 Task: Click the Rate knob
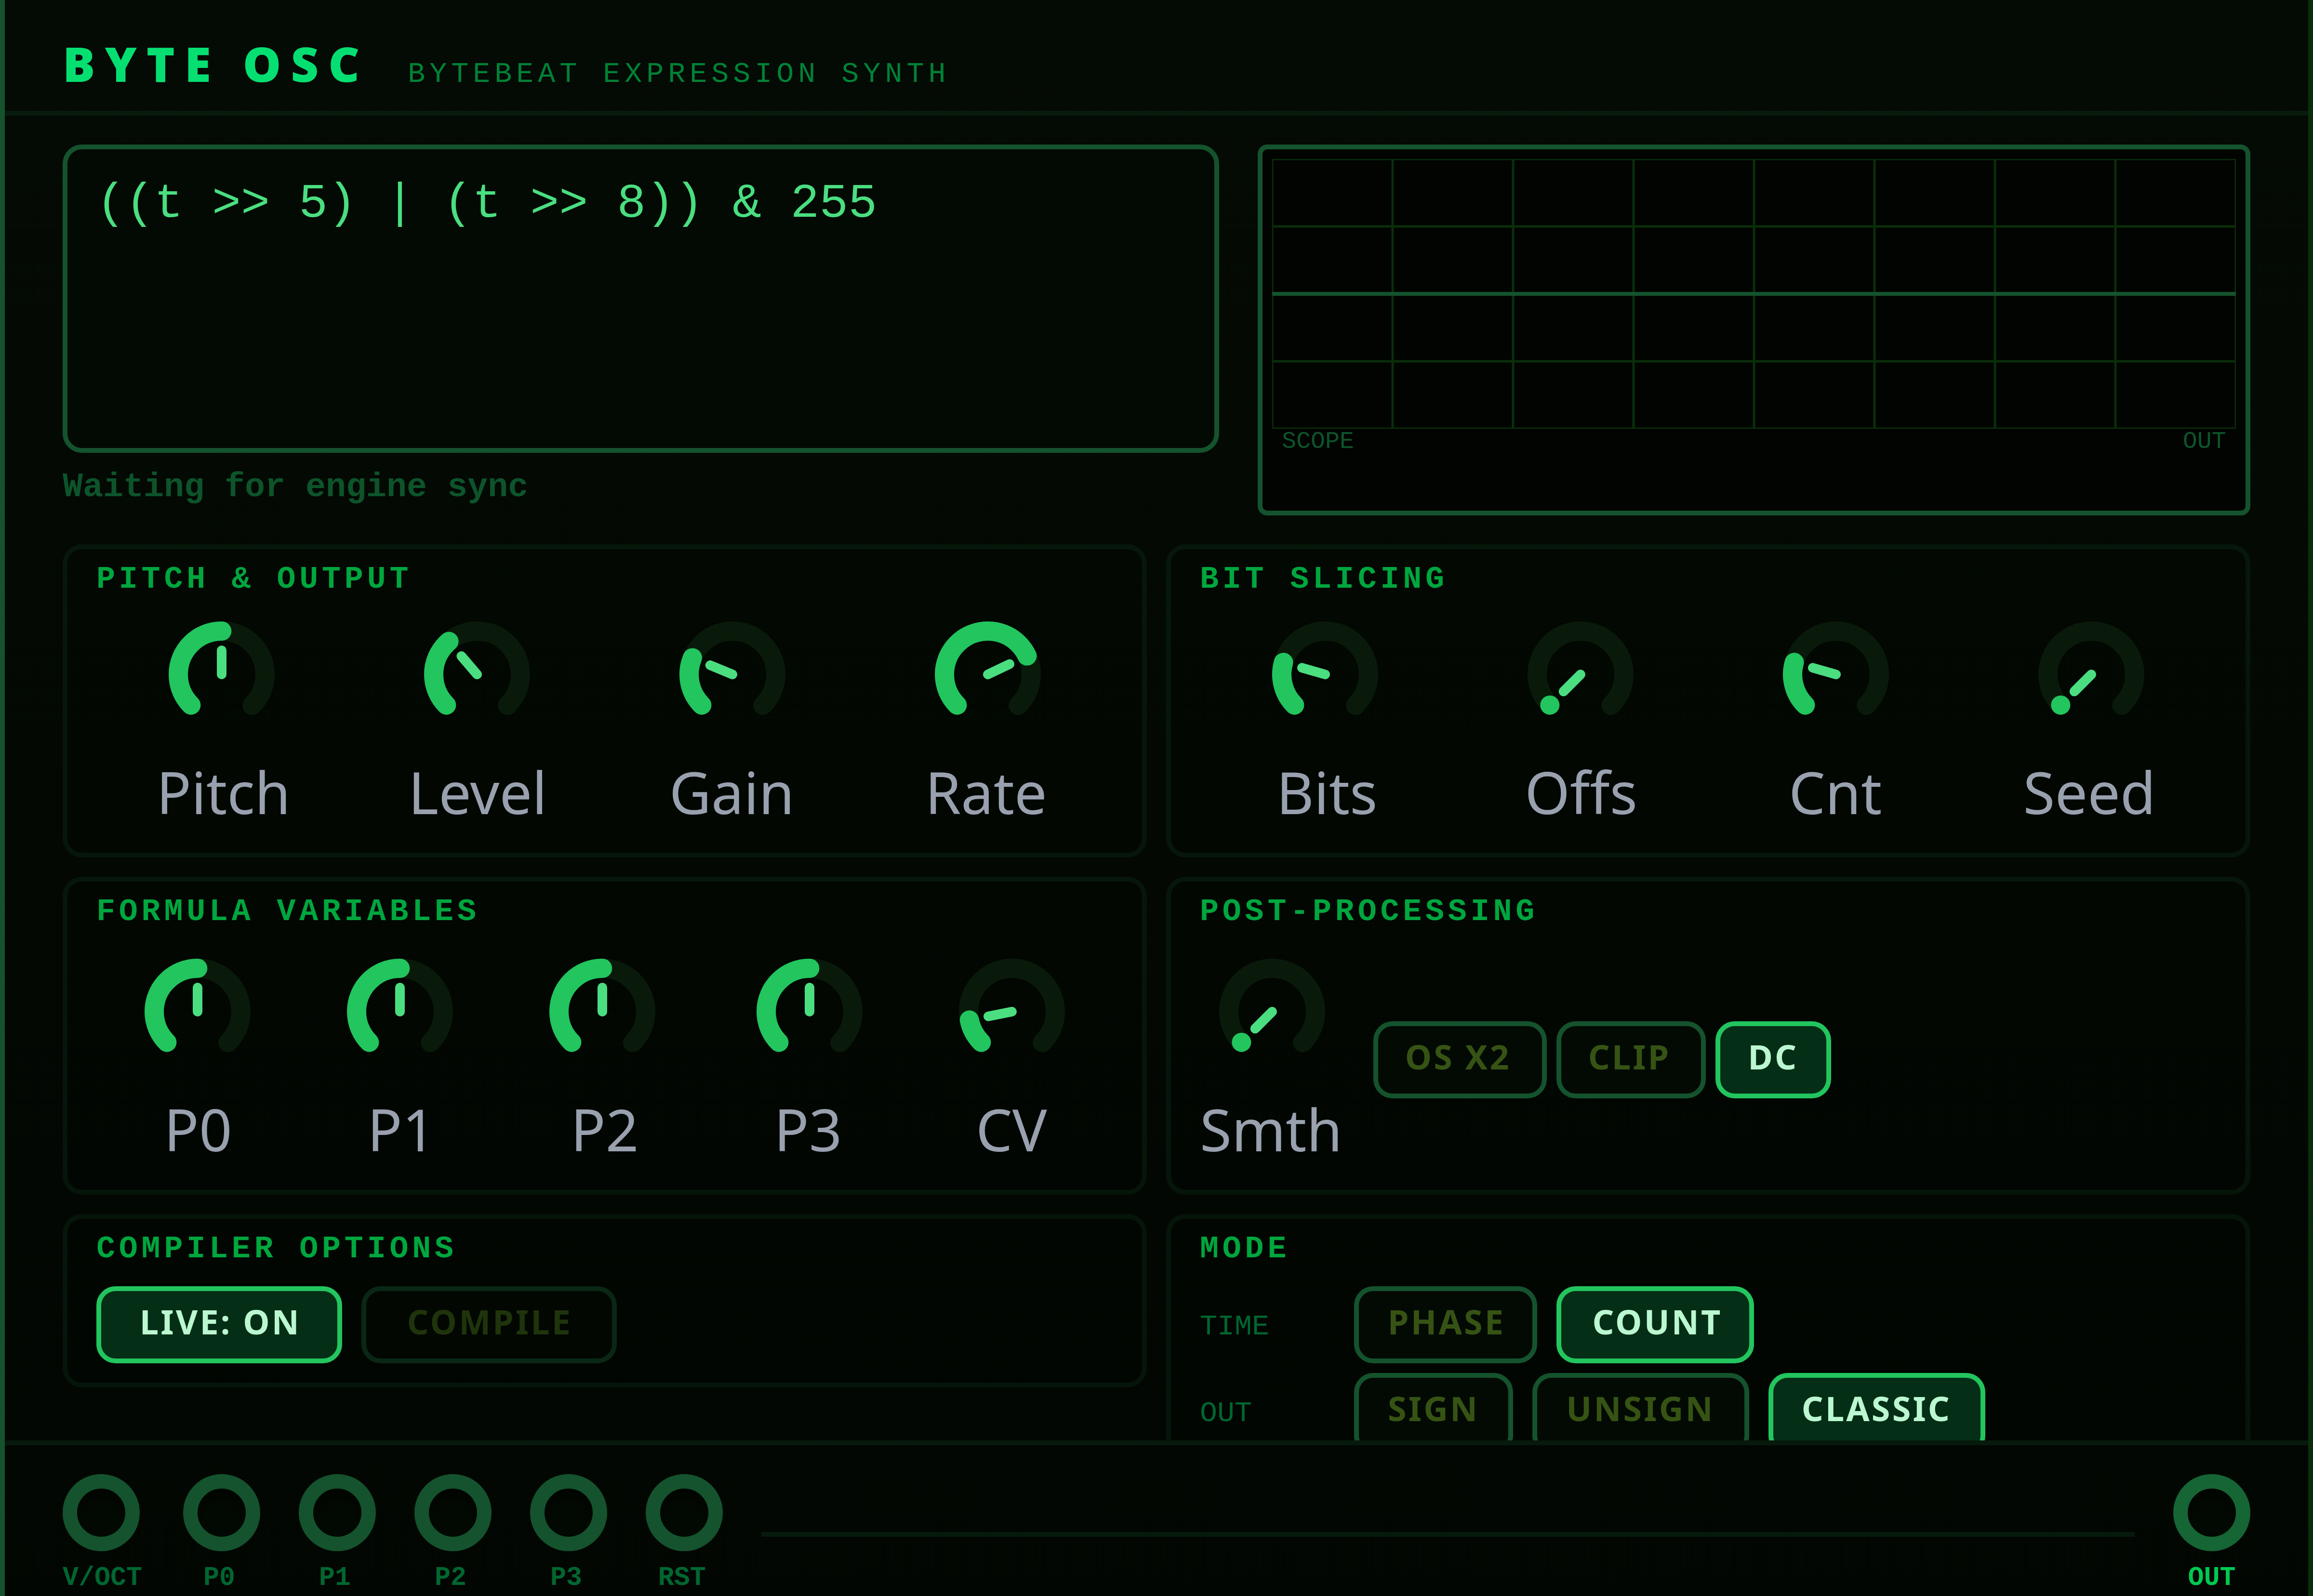point(987,672)
